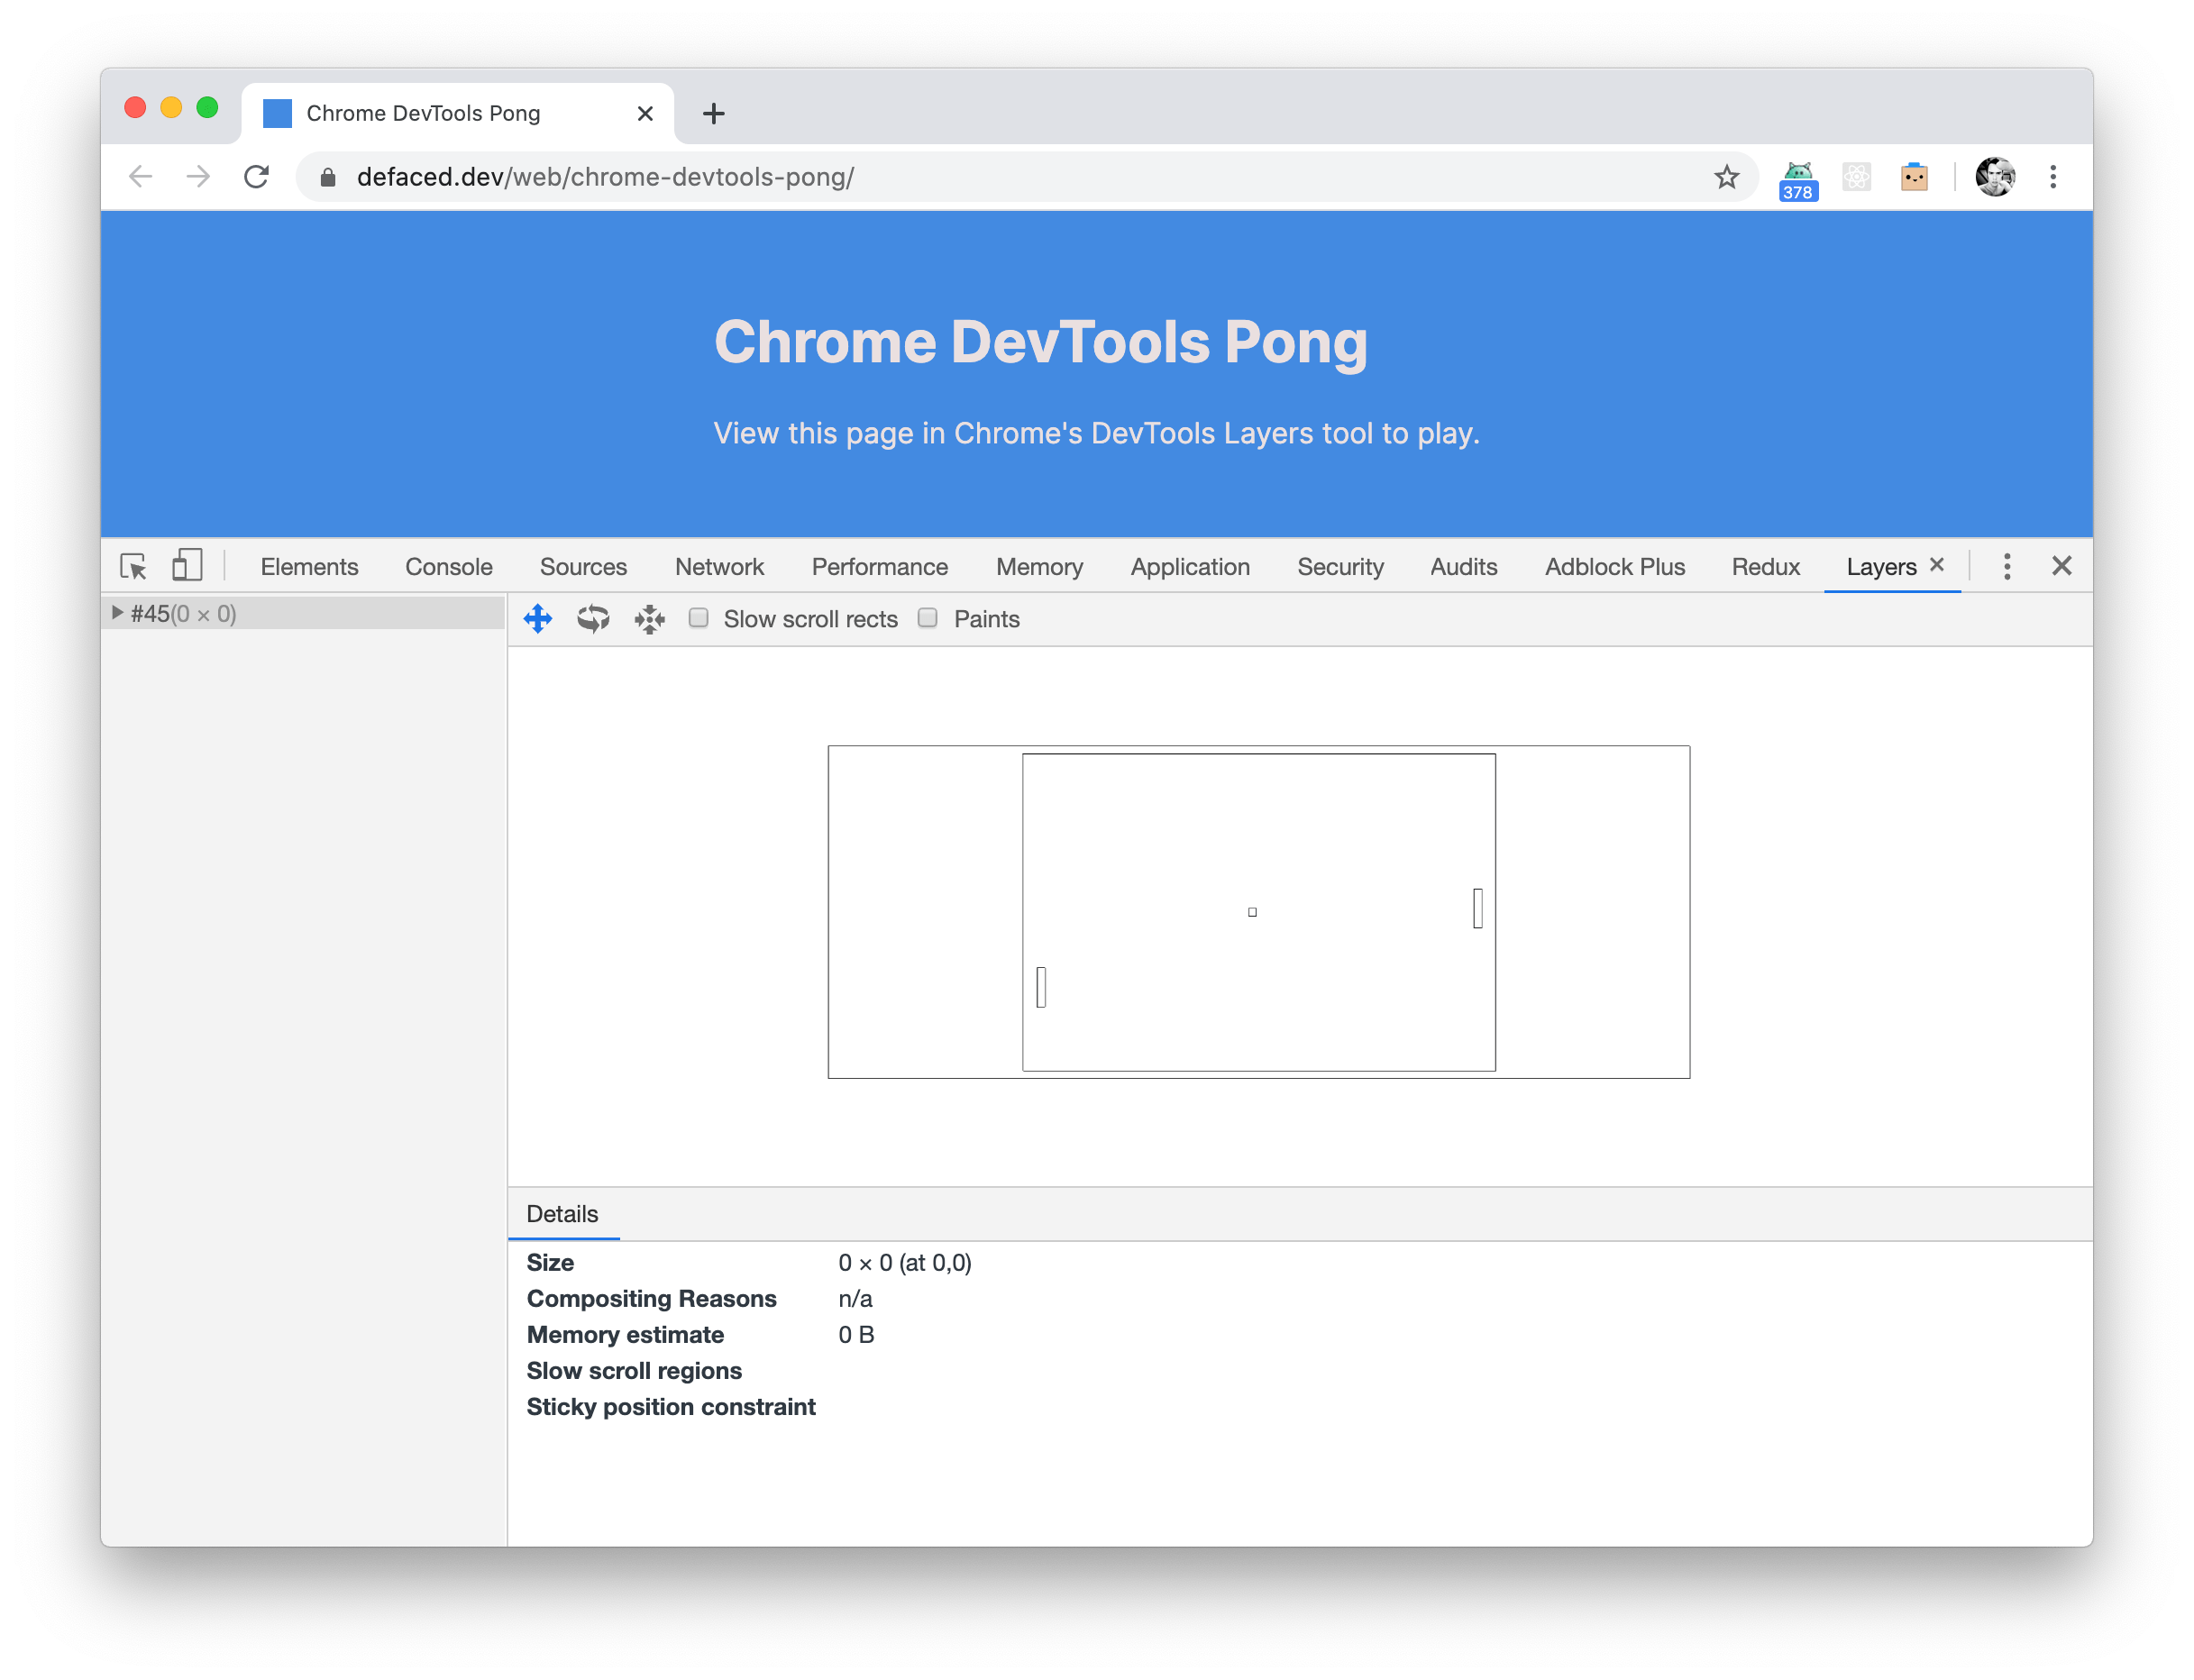
Task: Expand the #45 layer entry
Action: (x=117, y=613)
